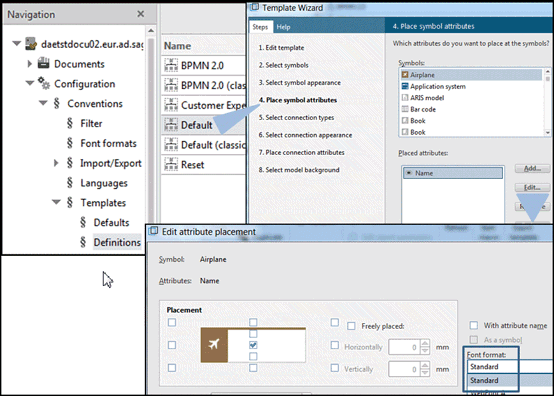
Task: Select the Airplane symbol icon in list
Action: pos(405,75)
